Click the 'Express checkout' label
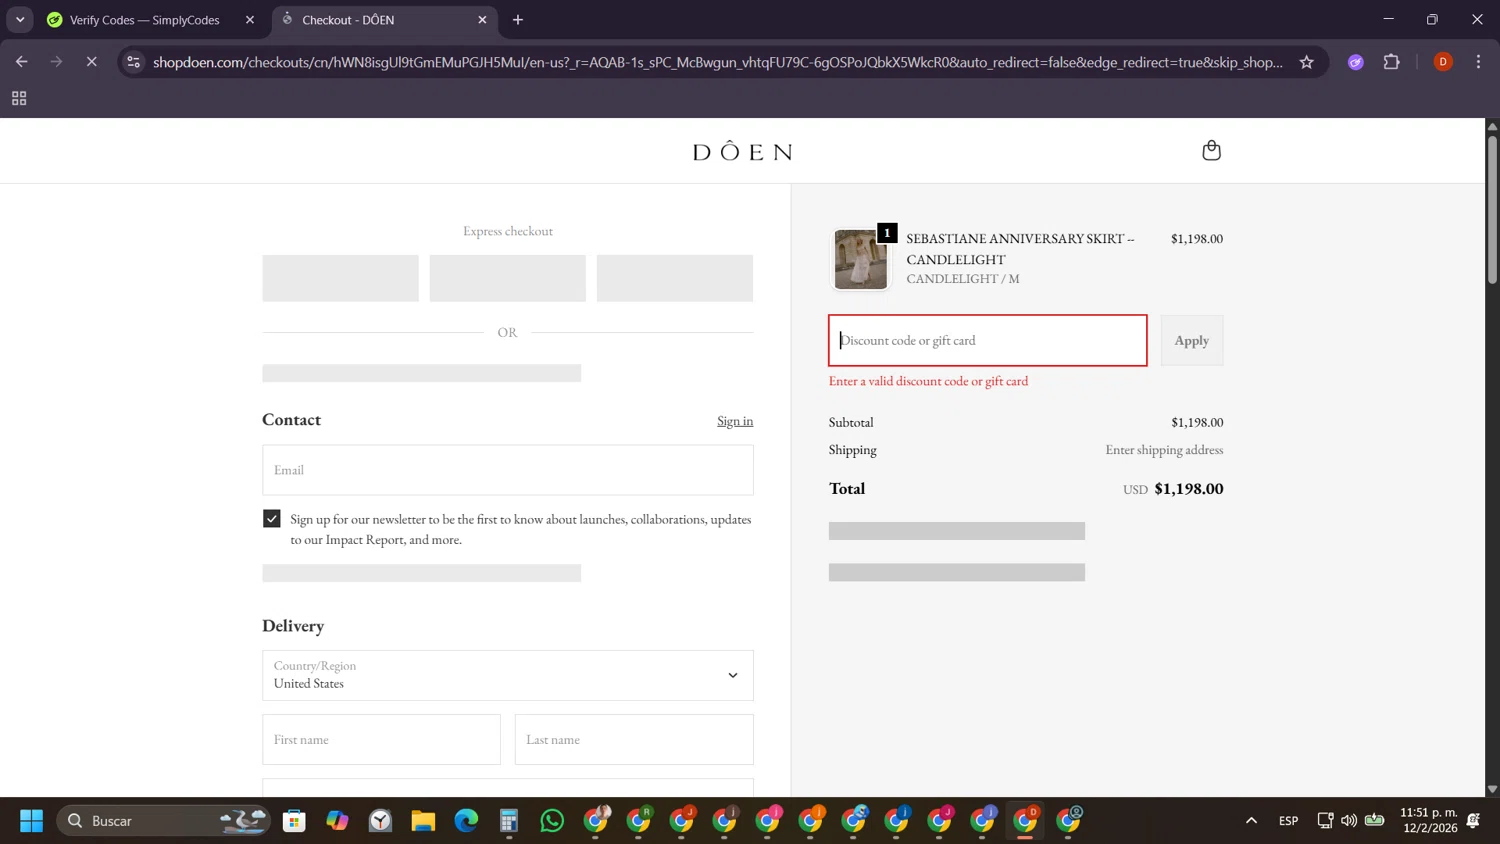1500x844 pixels. [508, 231]
